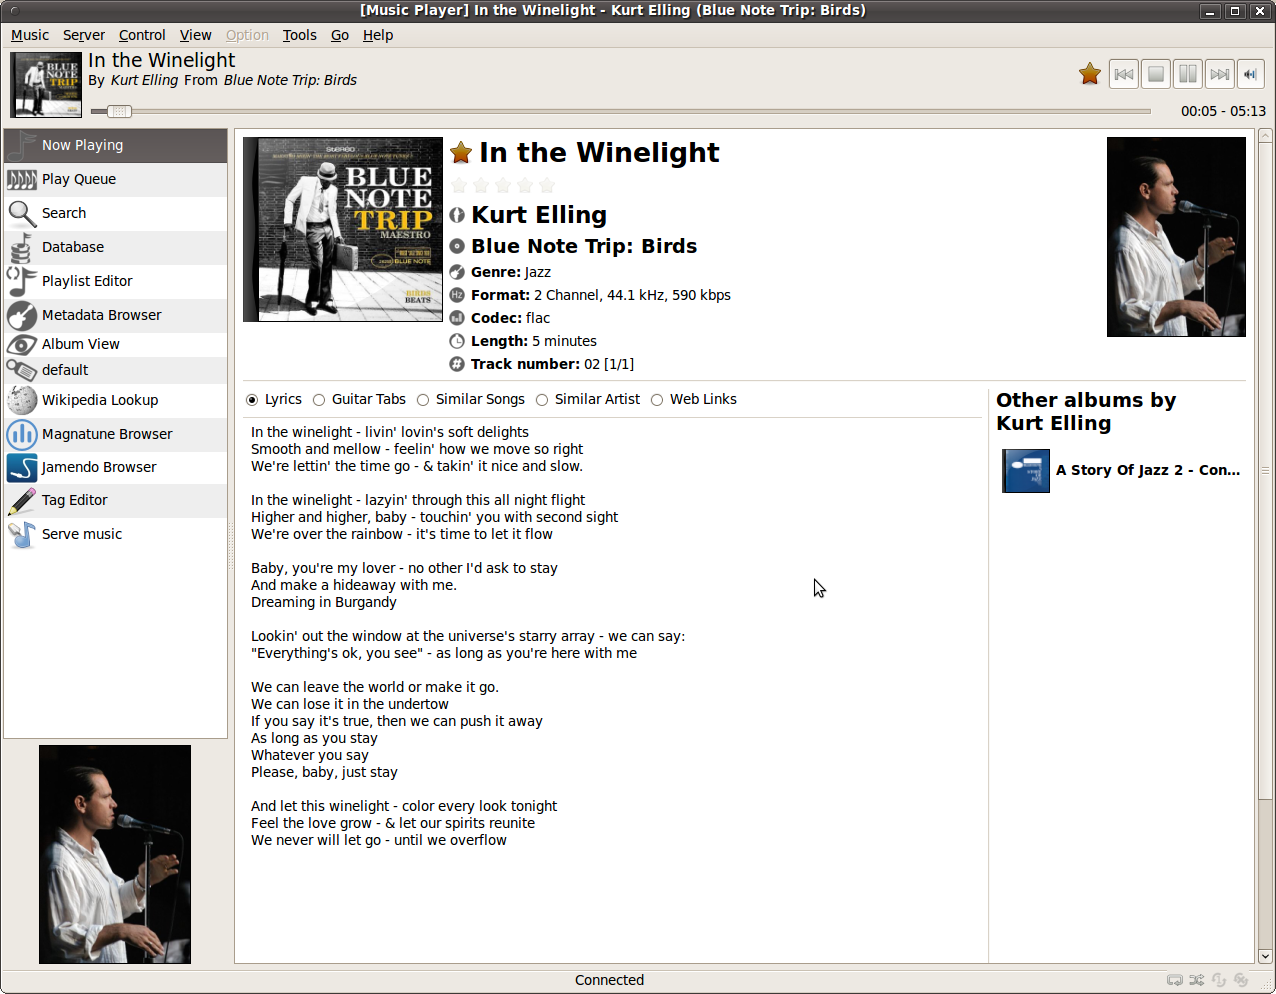The height and width of the screenshot is (994, 1276).
Task: Open the Control menu
Action: [x=142, y=35]
